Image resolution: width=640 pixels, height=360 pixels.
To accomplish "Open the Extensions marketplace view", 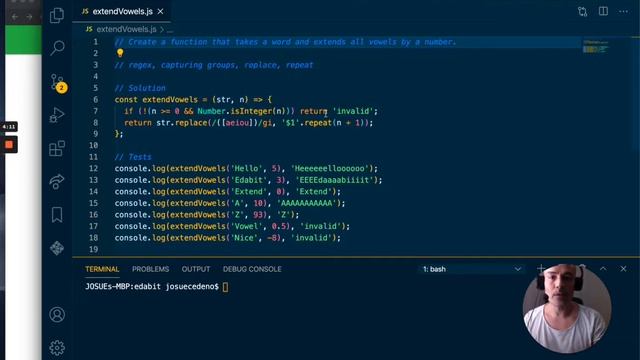I will pos(57,148).
